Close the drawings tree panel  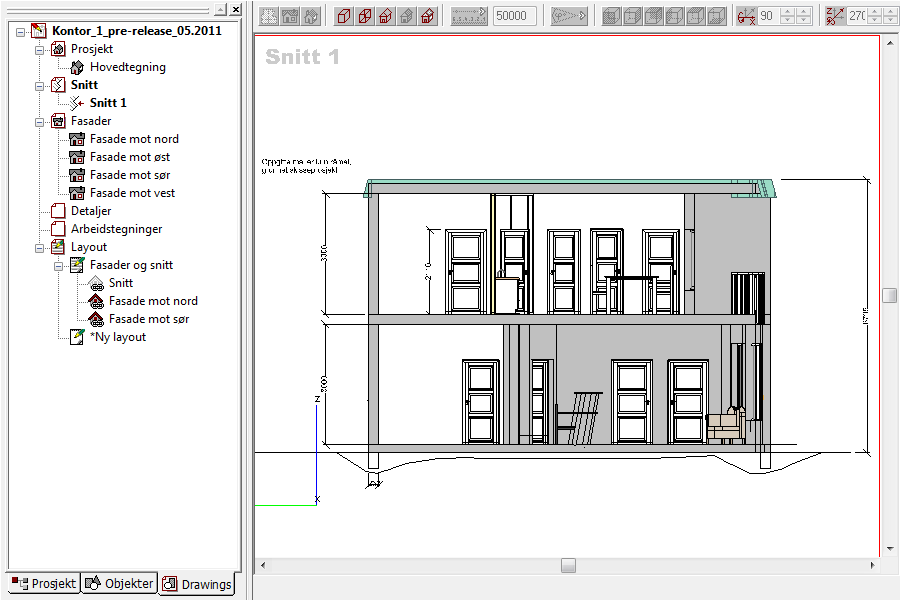click(x=235, y=9)
